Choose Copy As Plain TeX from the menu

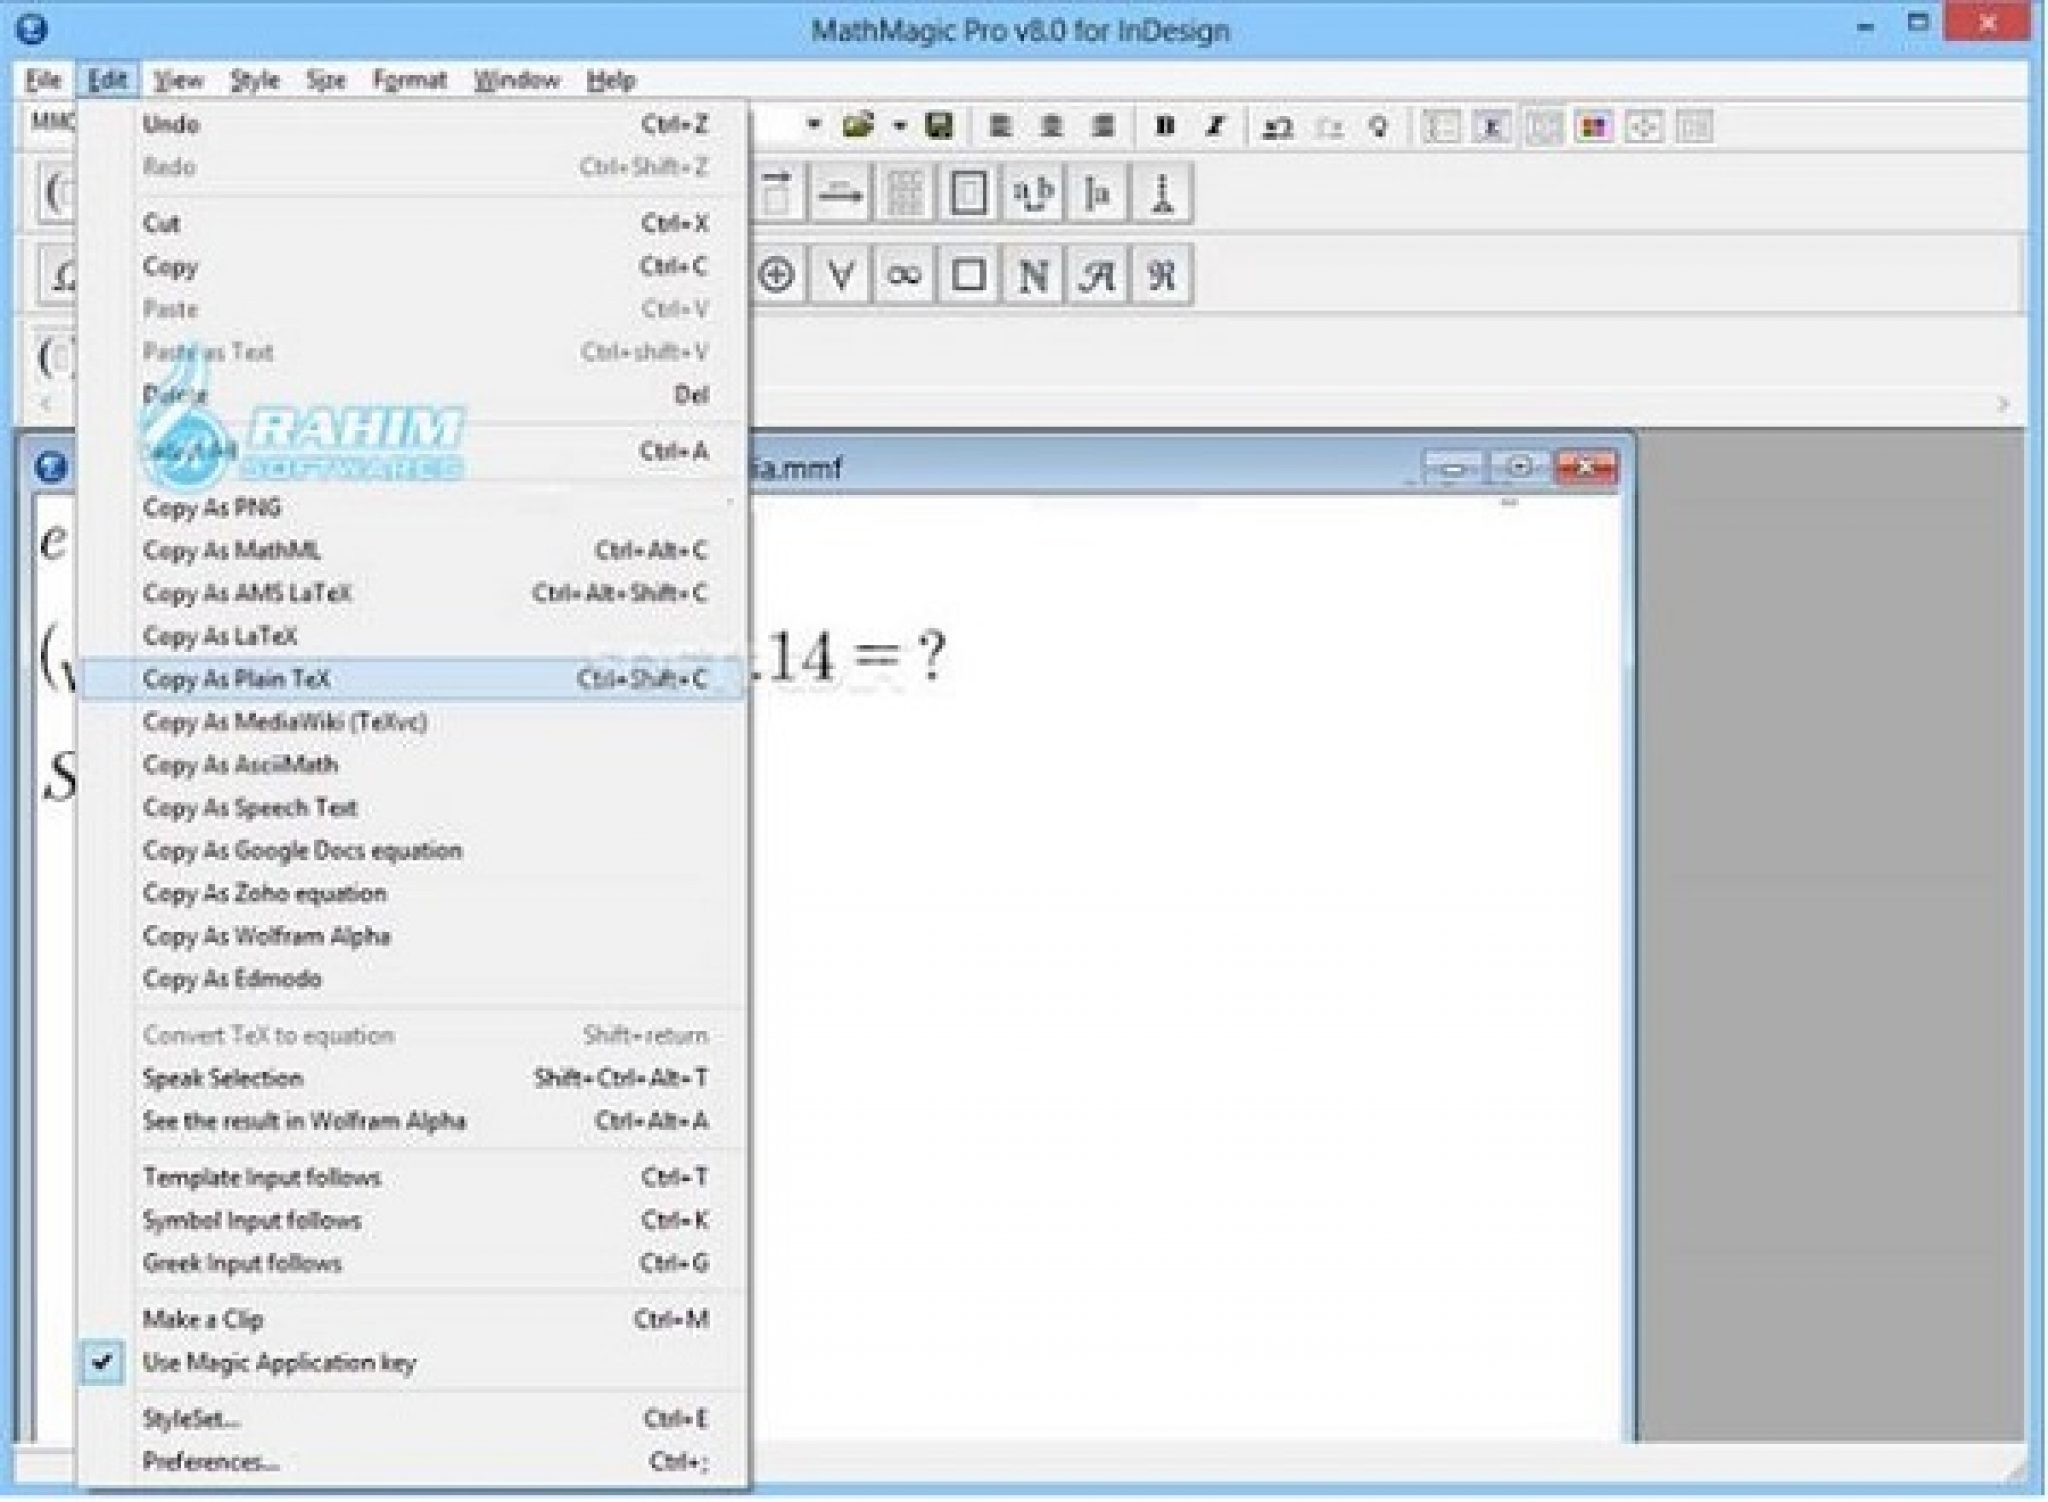tap(243, 679)
